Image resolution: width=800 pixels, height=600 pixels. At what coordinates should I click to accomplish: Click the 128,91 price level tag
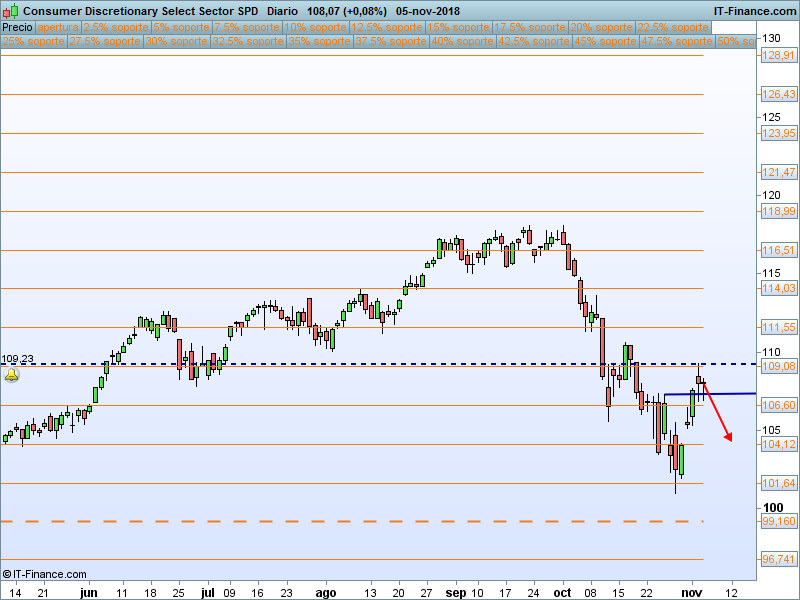tap(779, 55)
